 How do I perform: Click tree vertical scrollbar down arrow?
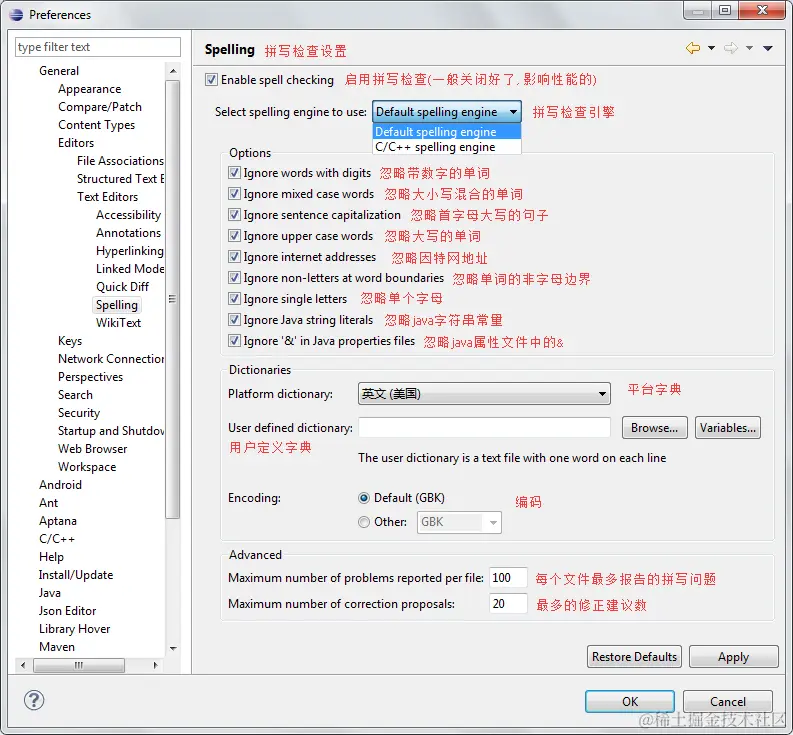[x=173, y=648]
